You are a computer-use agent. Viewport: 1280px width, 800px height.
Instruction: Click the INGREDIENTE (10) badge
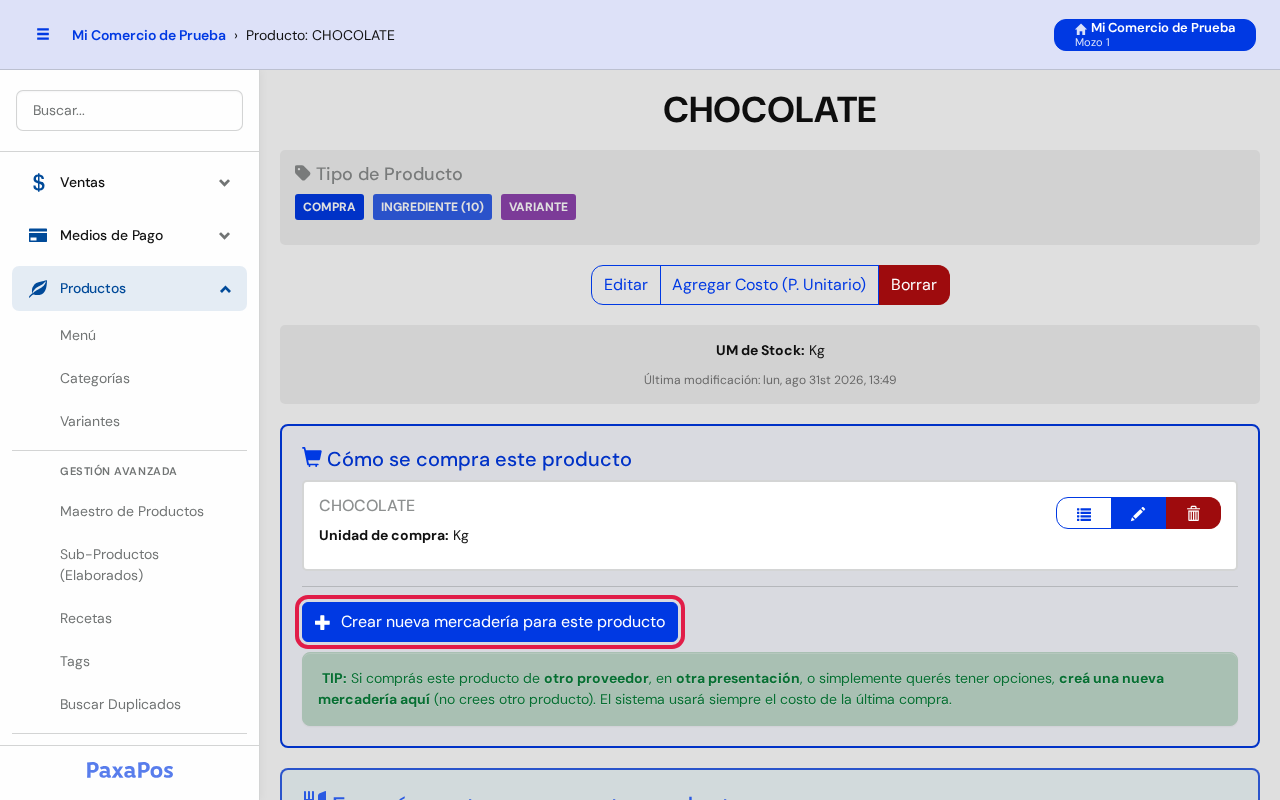pyautogui.click(x=432, y=207)
